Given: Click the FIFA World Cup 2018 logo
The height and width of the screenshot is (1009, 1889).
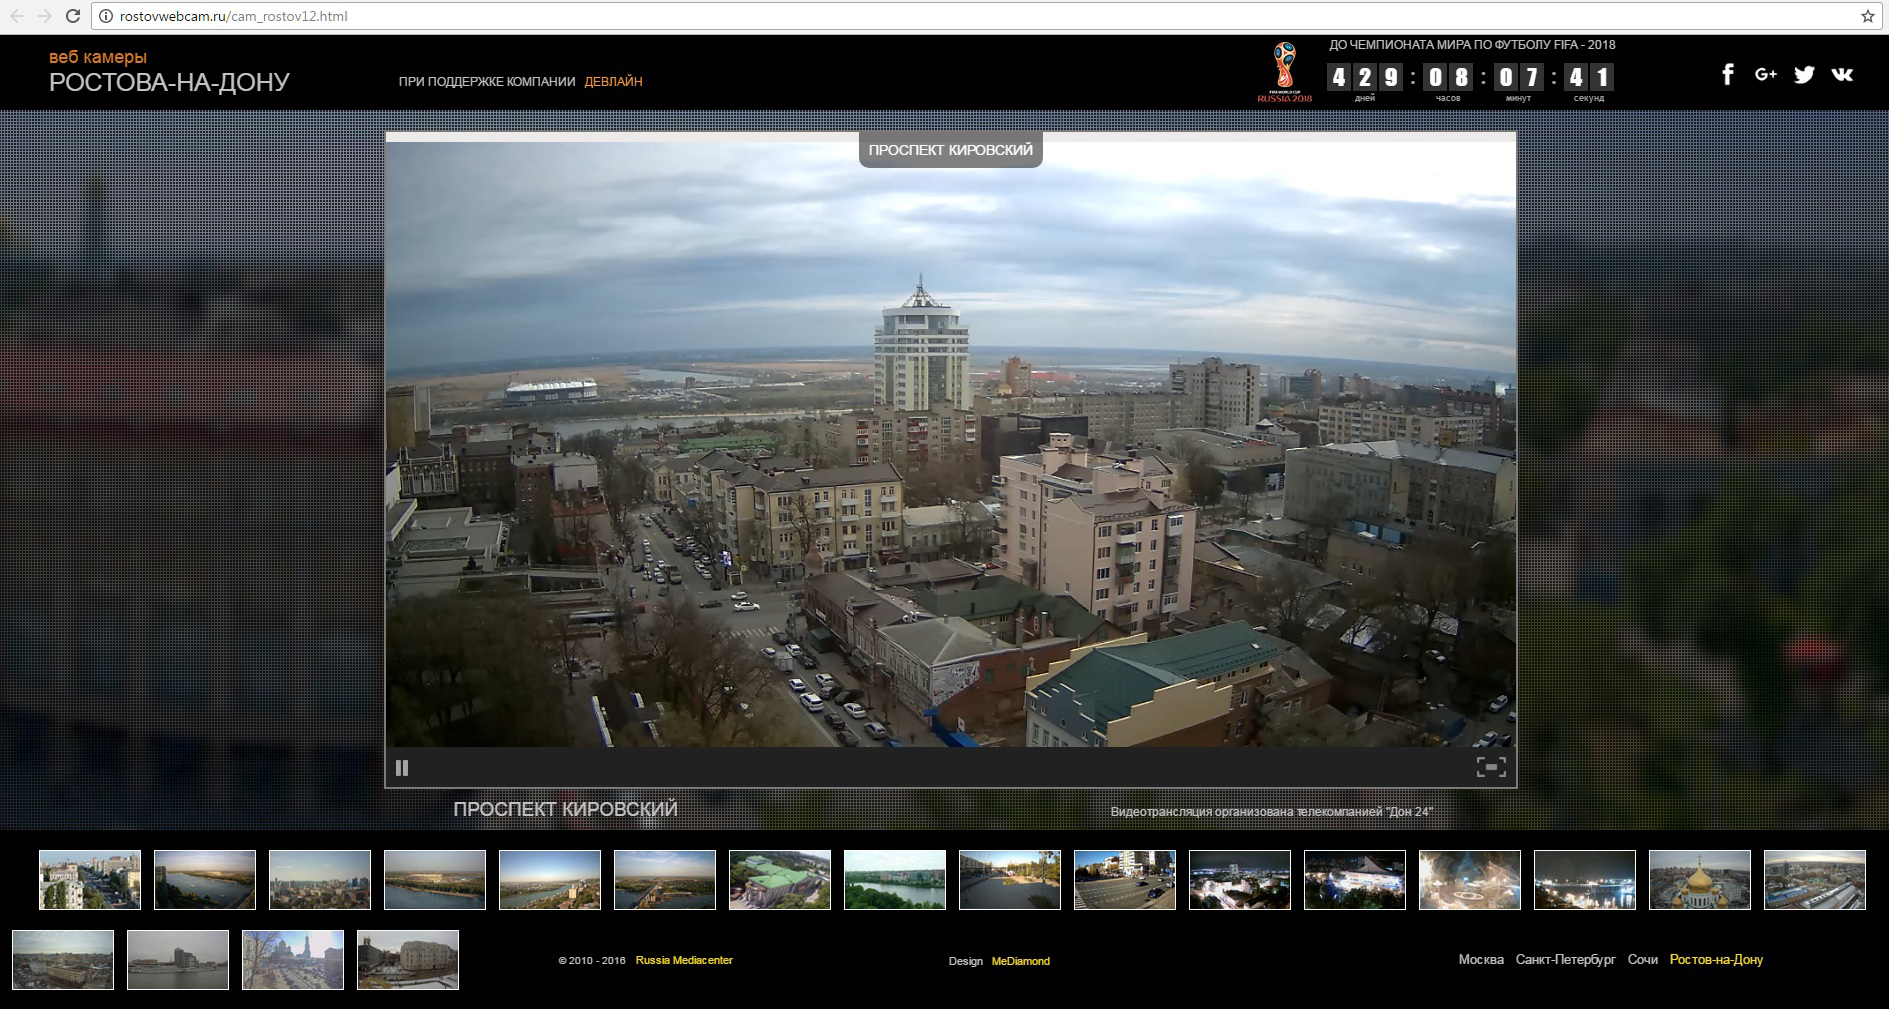Looking at the screenshot, I should click(x=1284, y=72).
